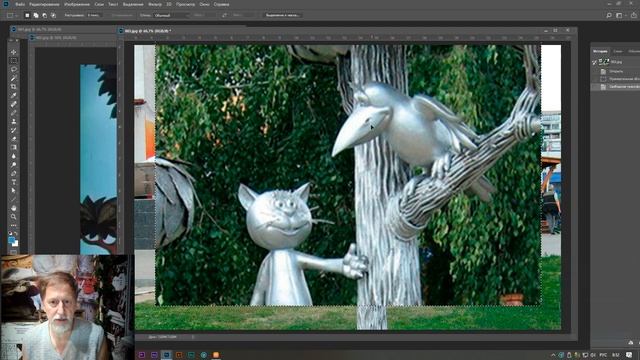The image size is (640, 360).
Task: Show hidden icons in the system tray
Action: click(553, 355)
